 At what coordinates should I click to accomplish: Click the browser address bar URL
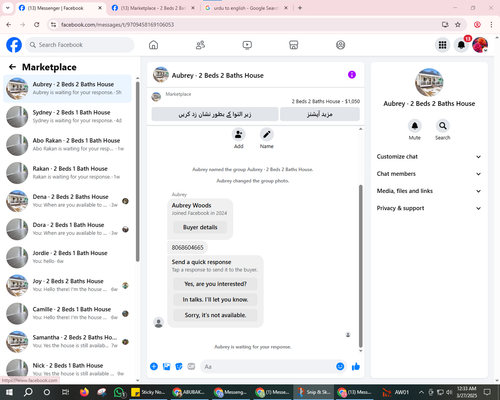coord(117,24)
